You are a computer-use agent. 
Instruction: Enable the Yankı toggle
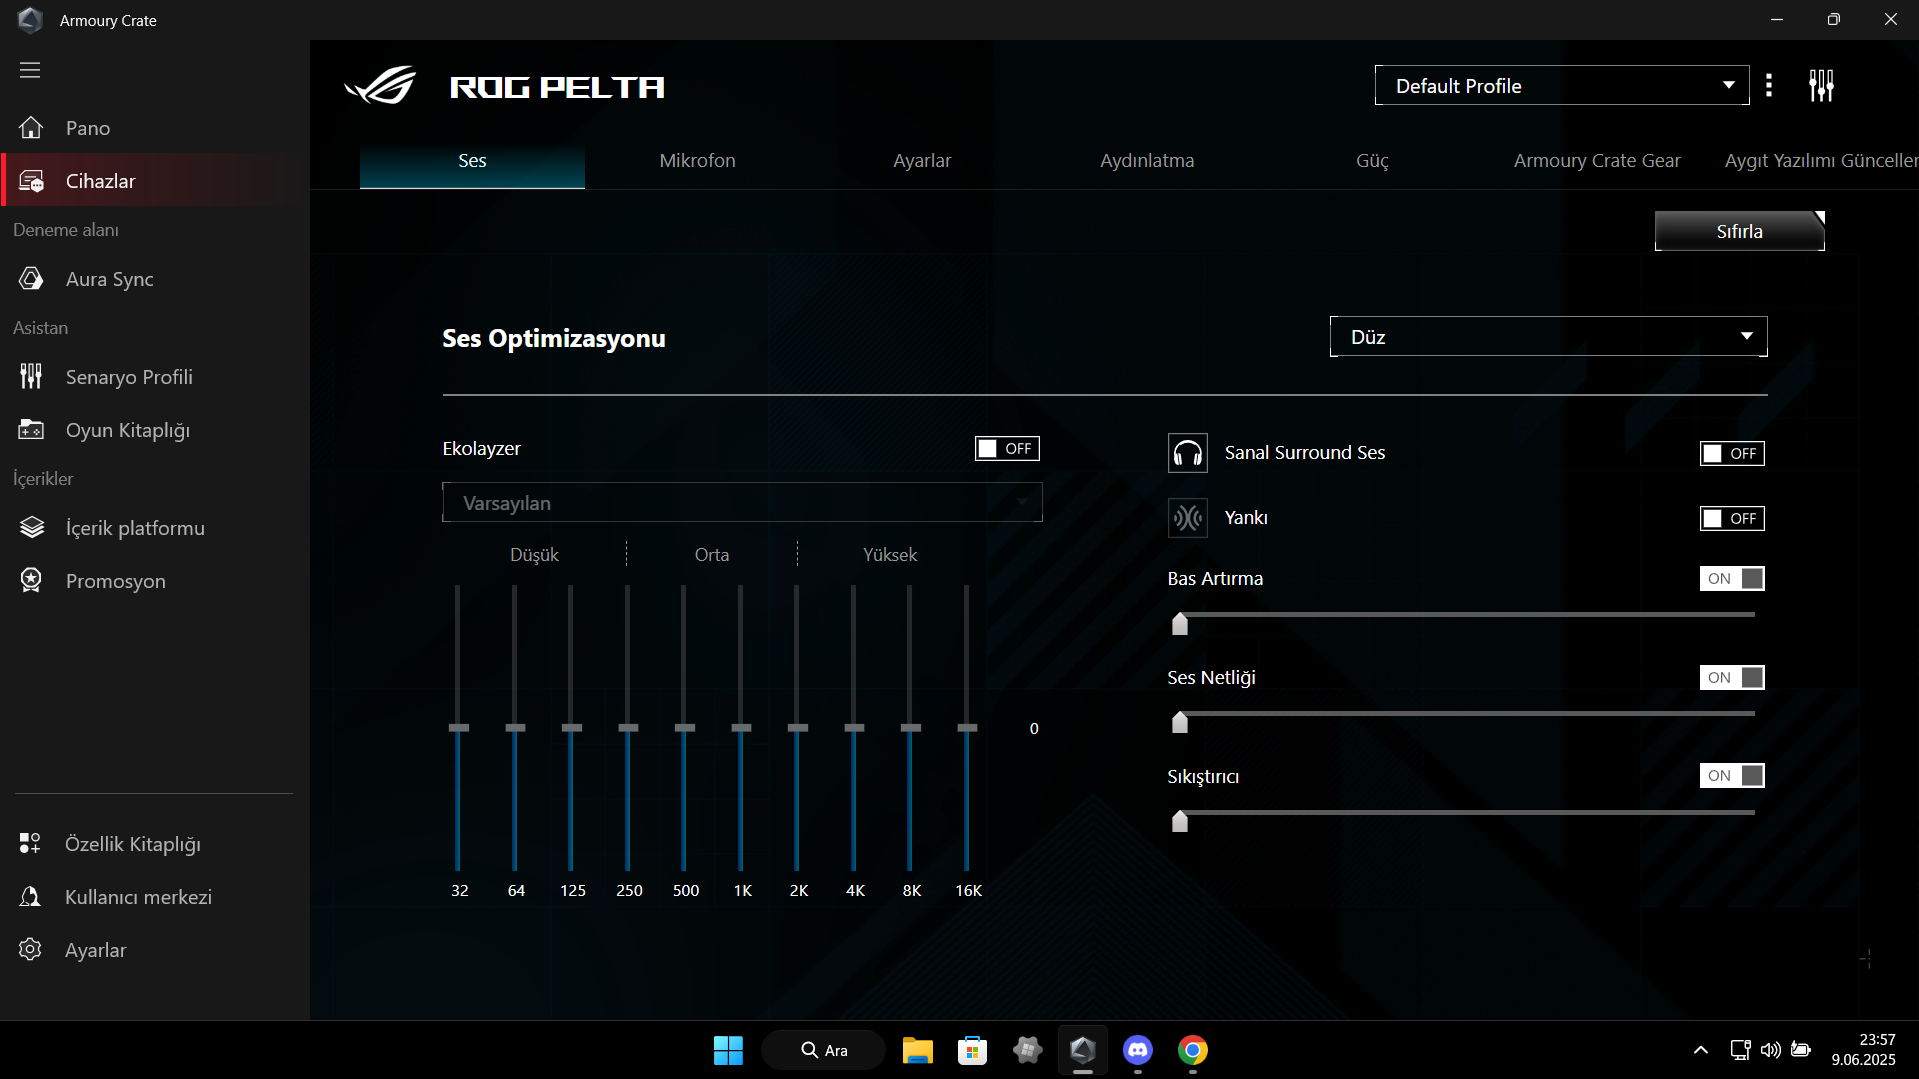1732,519
